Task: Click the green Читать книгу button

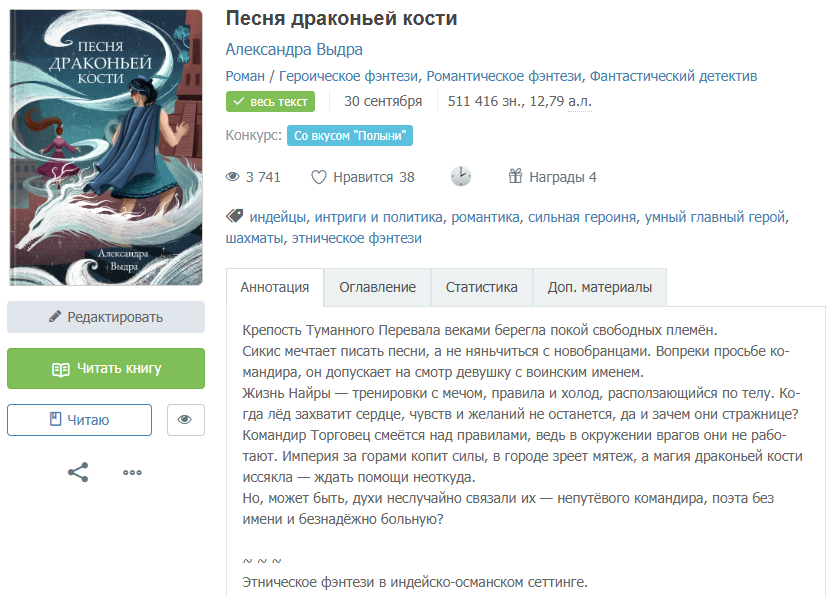Action: pos(106,368)
